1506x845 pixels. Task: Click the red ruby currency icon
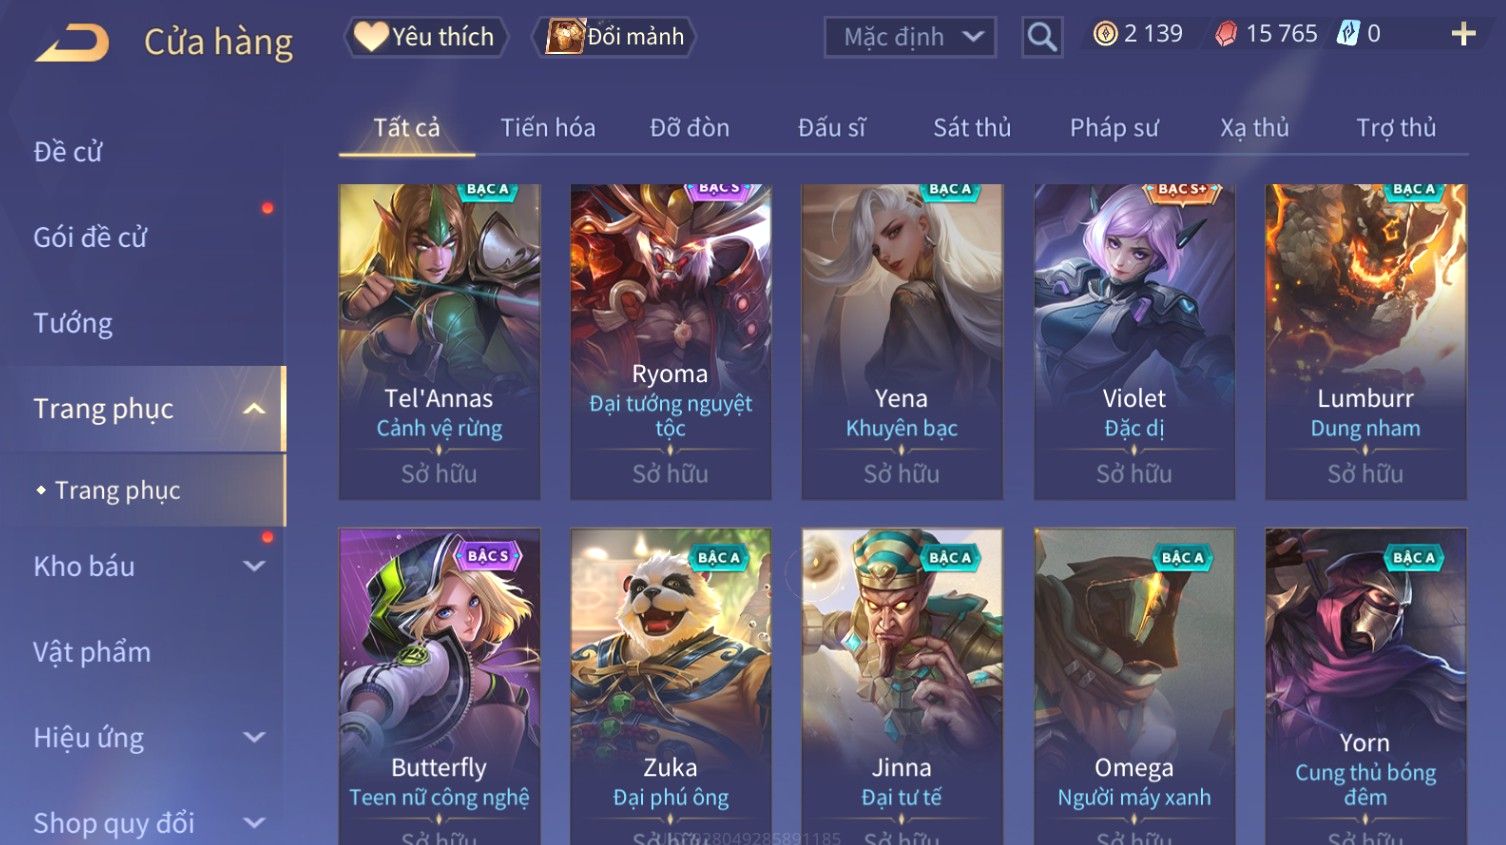[1226, 35]
